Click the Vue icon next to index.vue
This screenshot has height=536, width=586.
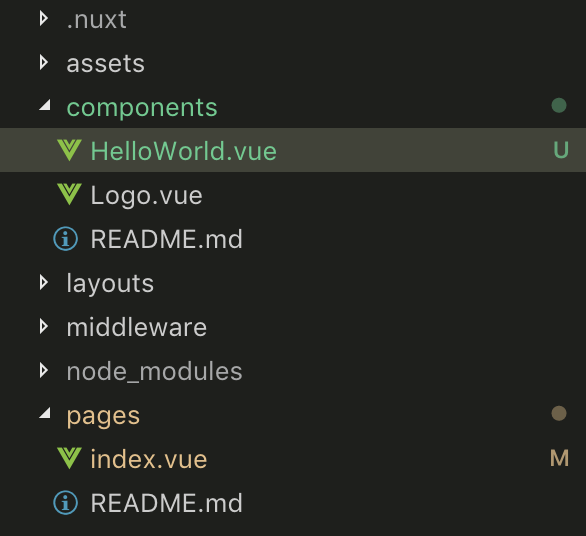click(69, 458)
